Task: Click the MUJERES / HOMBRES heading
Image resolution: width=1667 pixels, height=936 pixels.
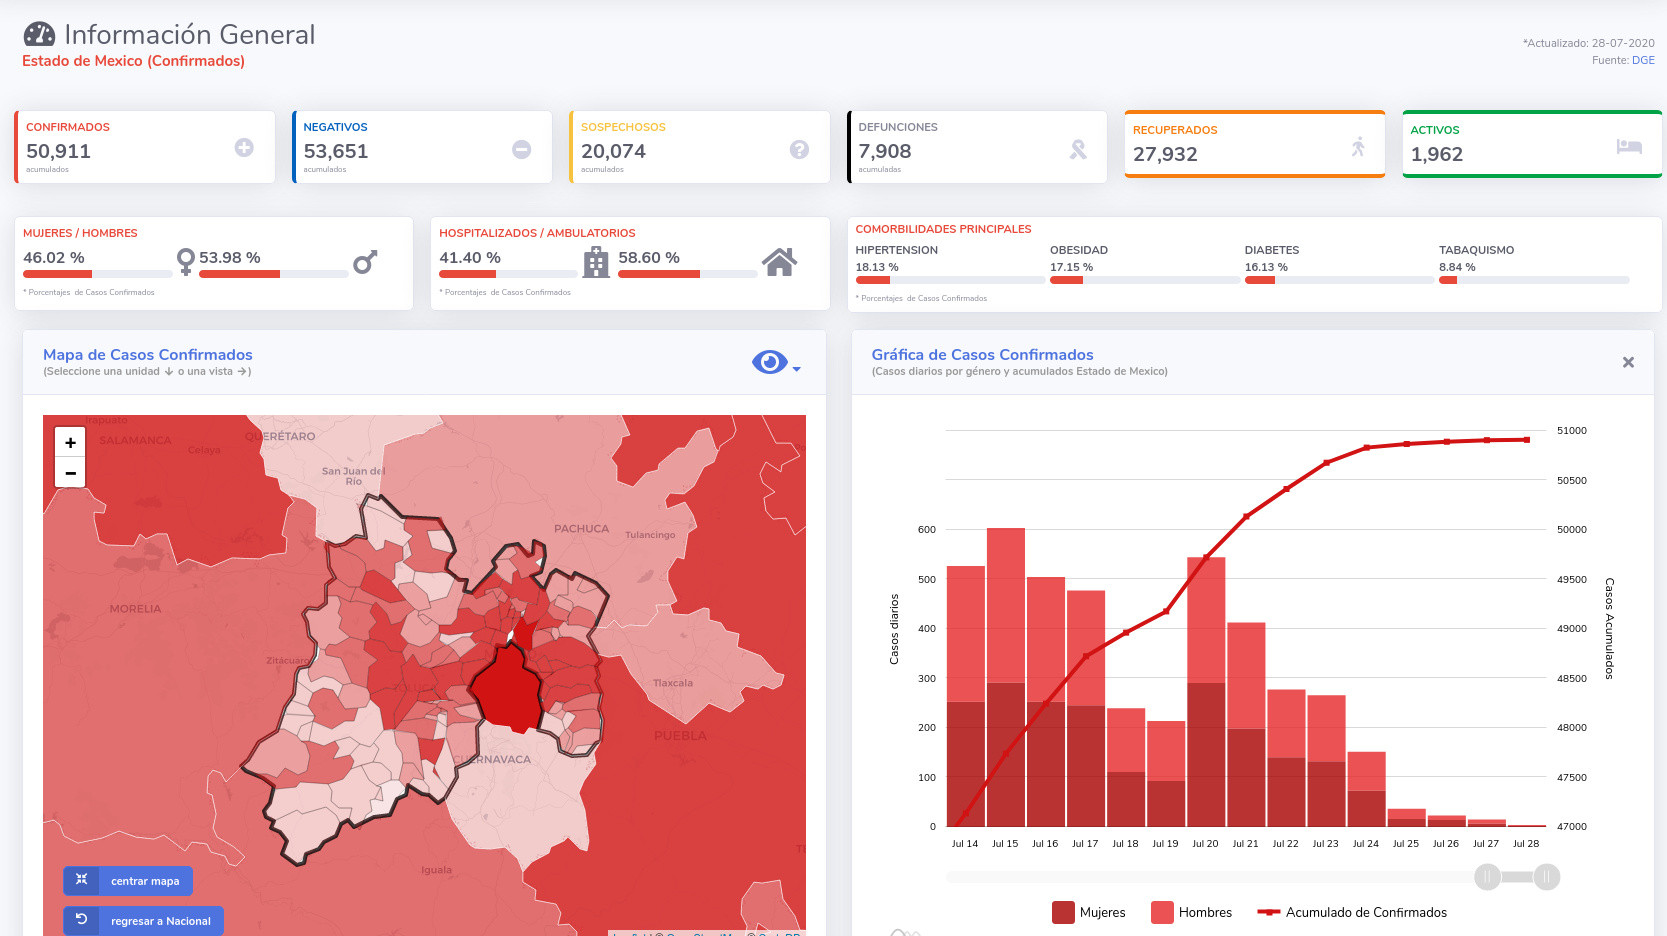Action: click(x=80, y=233)
